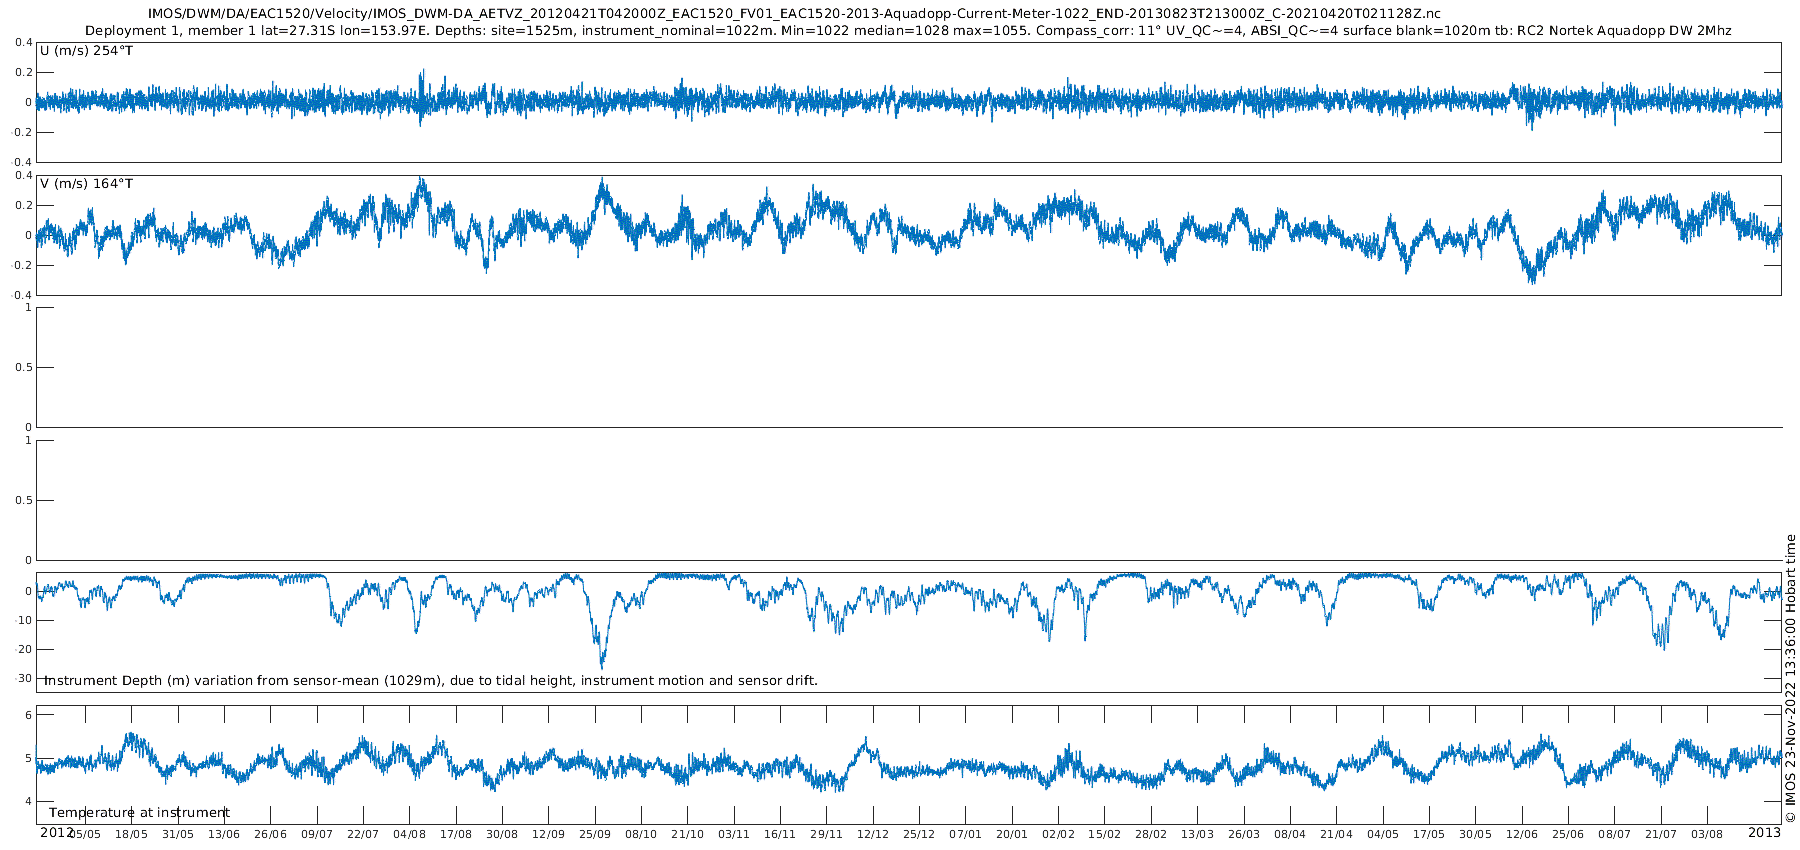Select the 'U (m/s) 254°T' panel label
This screenshot has height=850, width=1800.
tap(86, 51)
